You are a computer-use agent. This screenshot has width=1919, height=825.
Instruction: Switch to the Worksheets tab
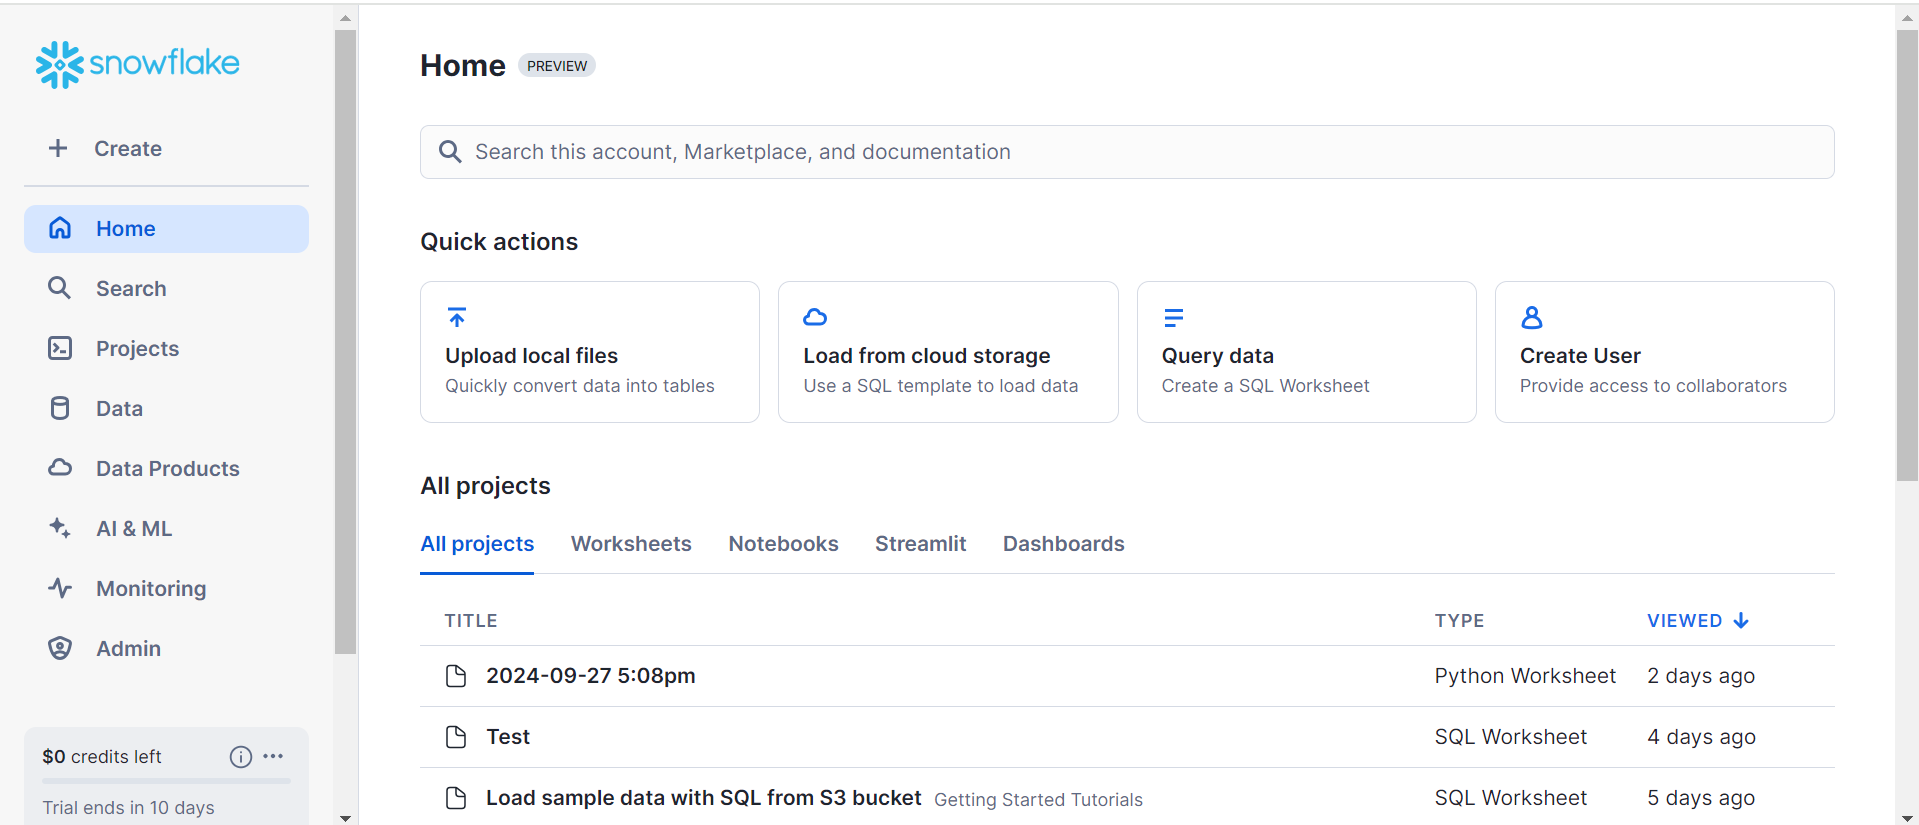pos(631,544)
